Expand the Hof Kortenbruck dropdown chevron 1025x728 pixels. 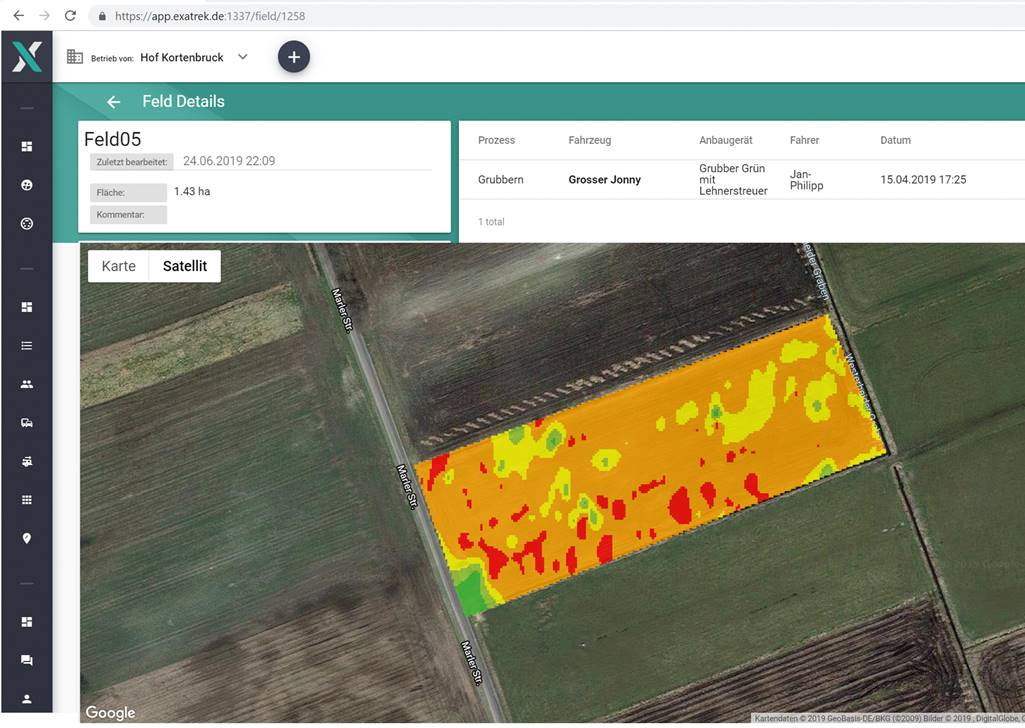click(243, 57)
